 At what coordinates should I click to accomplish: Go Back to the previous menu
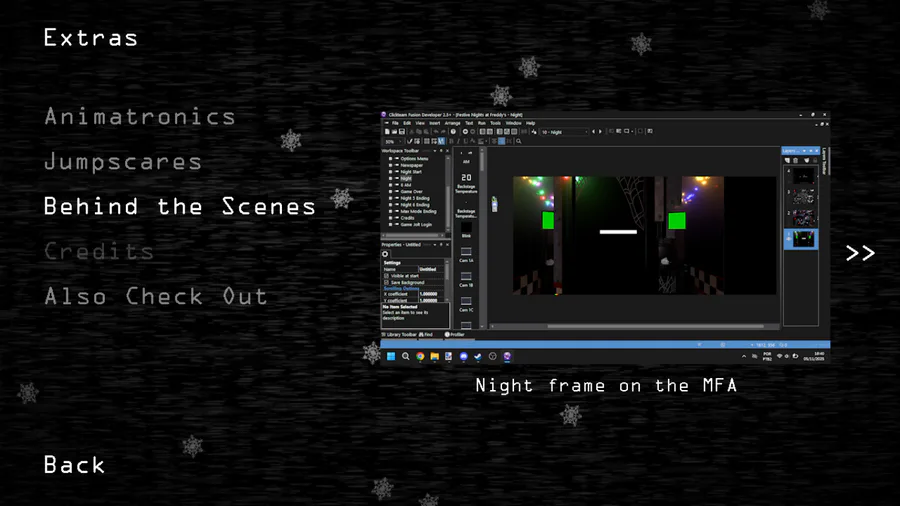click(75, 465)
